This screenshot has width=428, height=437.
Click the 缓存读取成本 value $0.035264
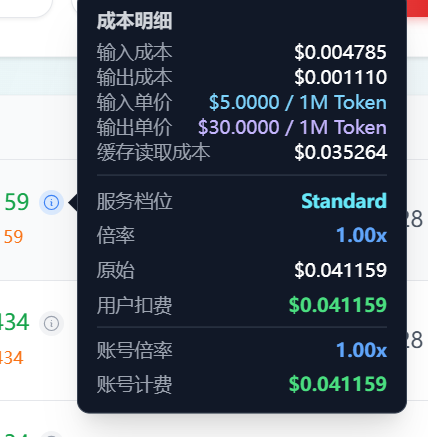340,152
